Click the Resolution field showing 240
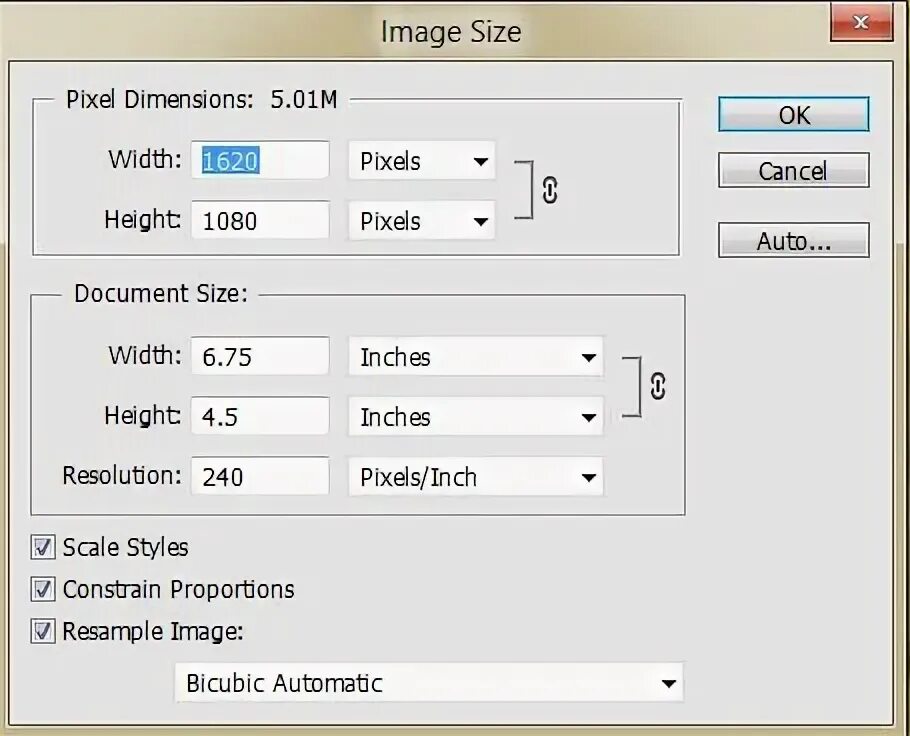This screenshot has height=736, width=910. (x=260, y=477)
